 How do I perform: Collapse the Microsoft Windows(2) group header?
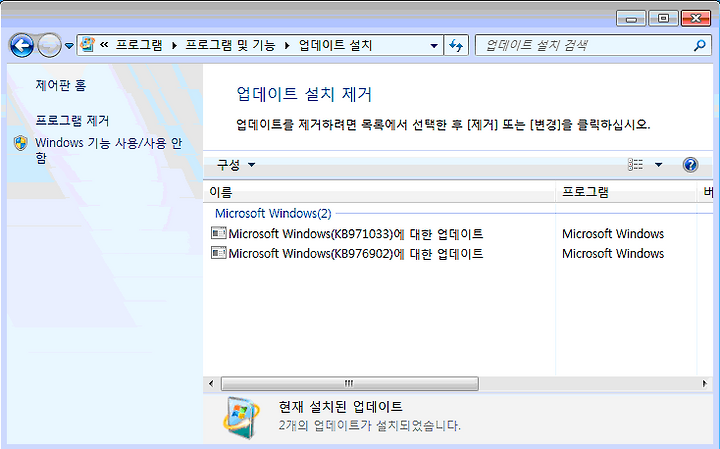coord(273,213)
